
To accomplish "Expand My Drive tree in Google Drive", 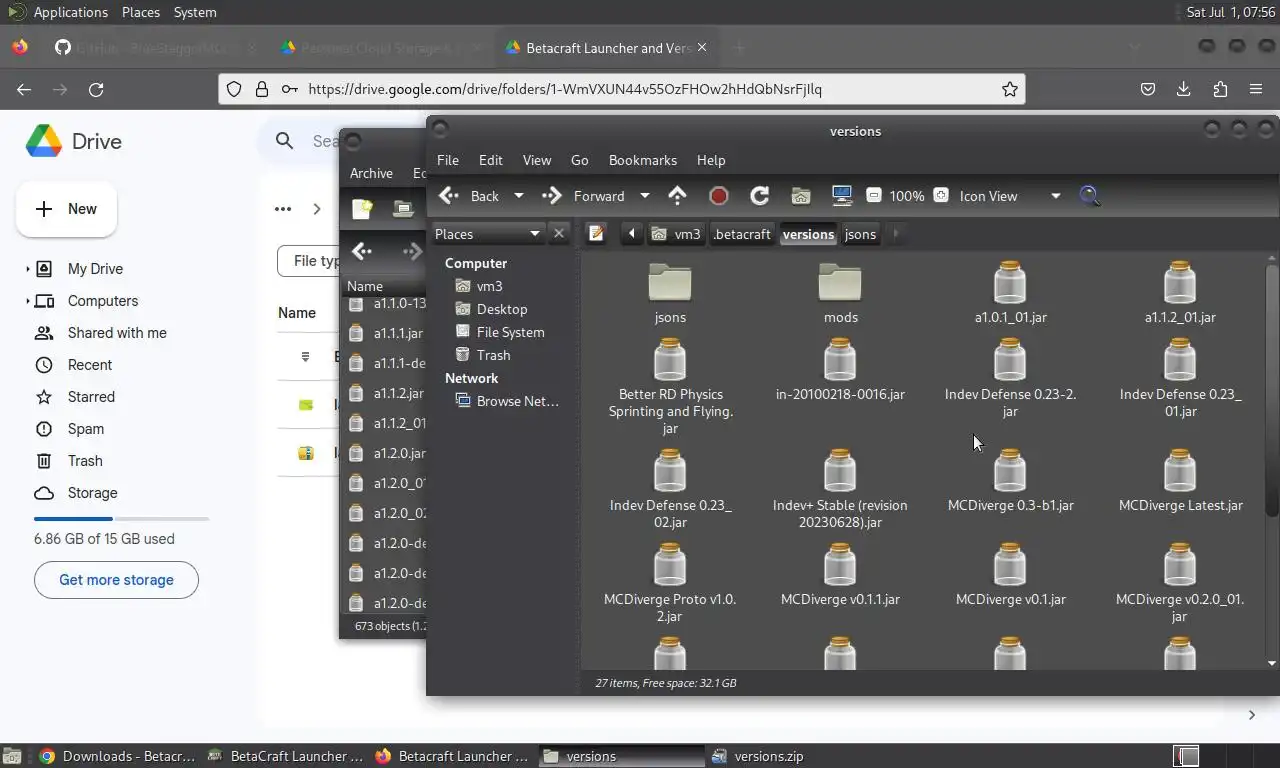I will pos(27,269).
